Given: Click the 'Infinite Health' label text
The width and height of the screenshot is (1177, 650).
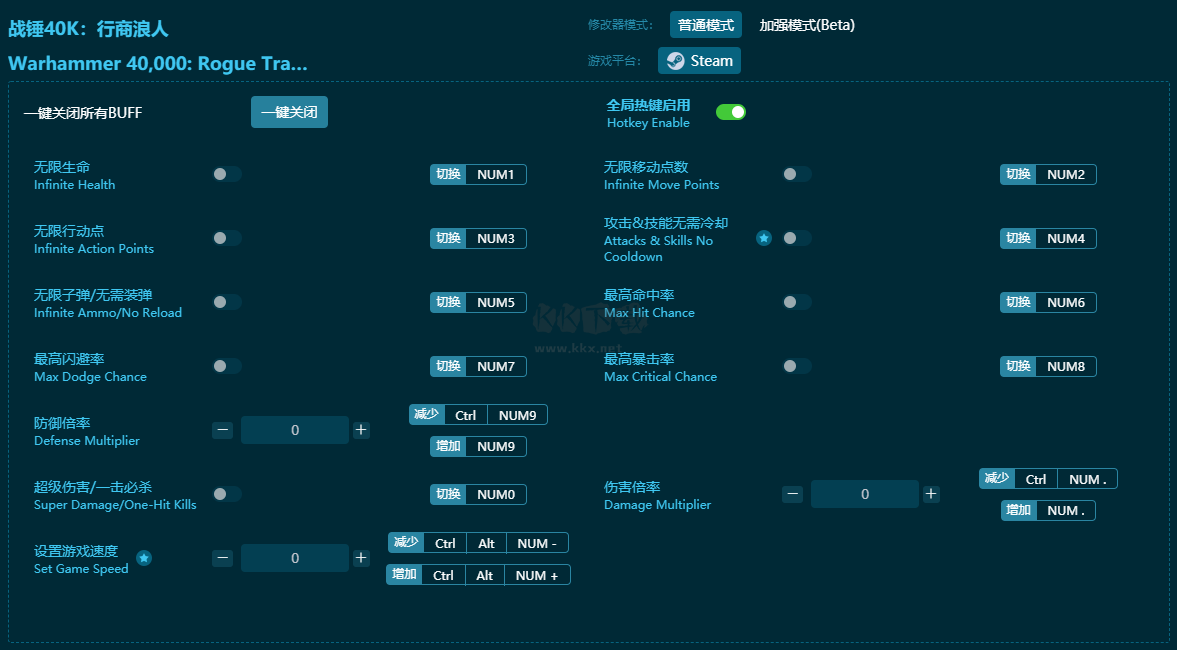Looking at the screenshot, I should coord(74,185).
